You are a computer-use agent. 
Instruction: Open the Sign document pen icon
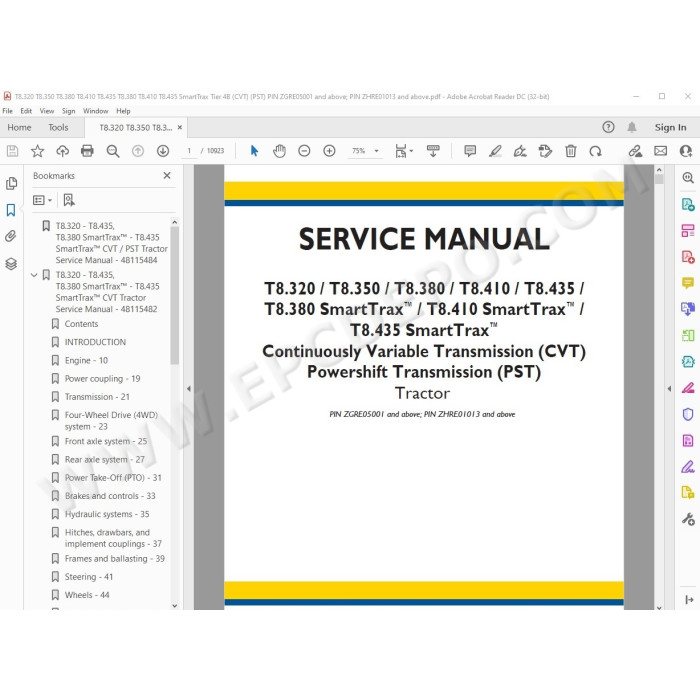pyautogui.click(x=520, y=151)
